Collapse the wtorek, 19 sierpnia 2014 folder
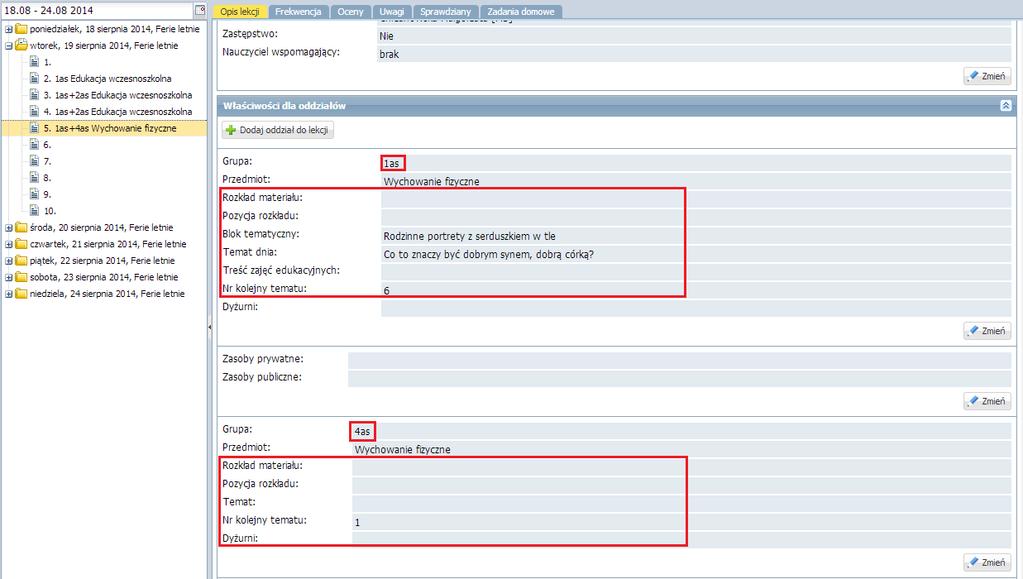1023x579 pixels. [x=8, y=46]
